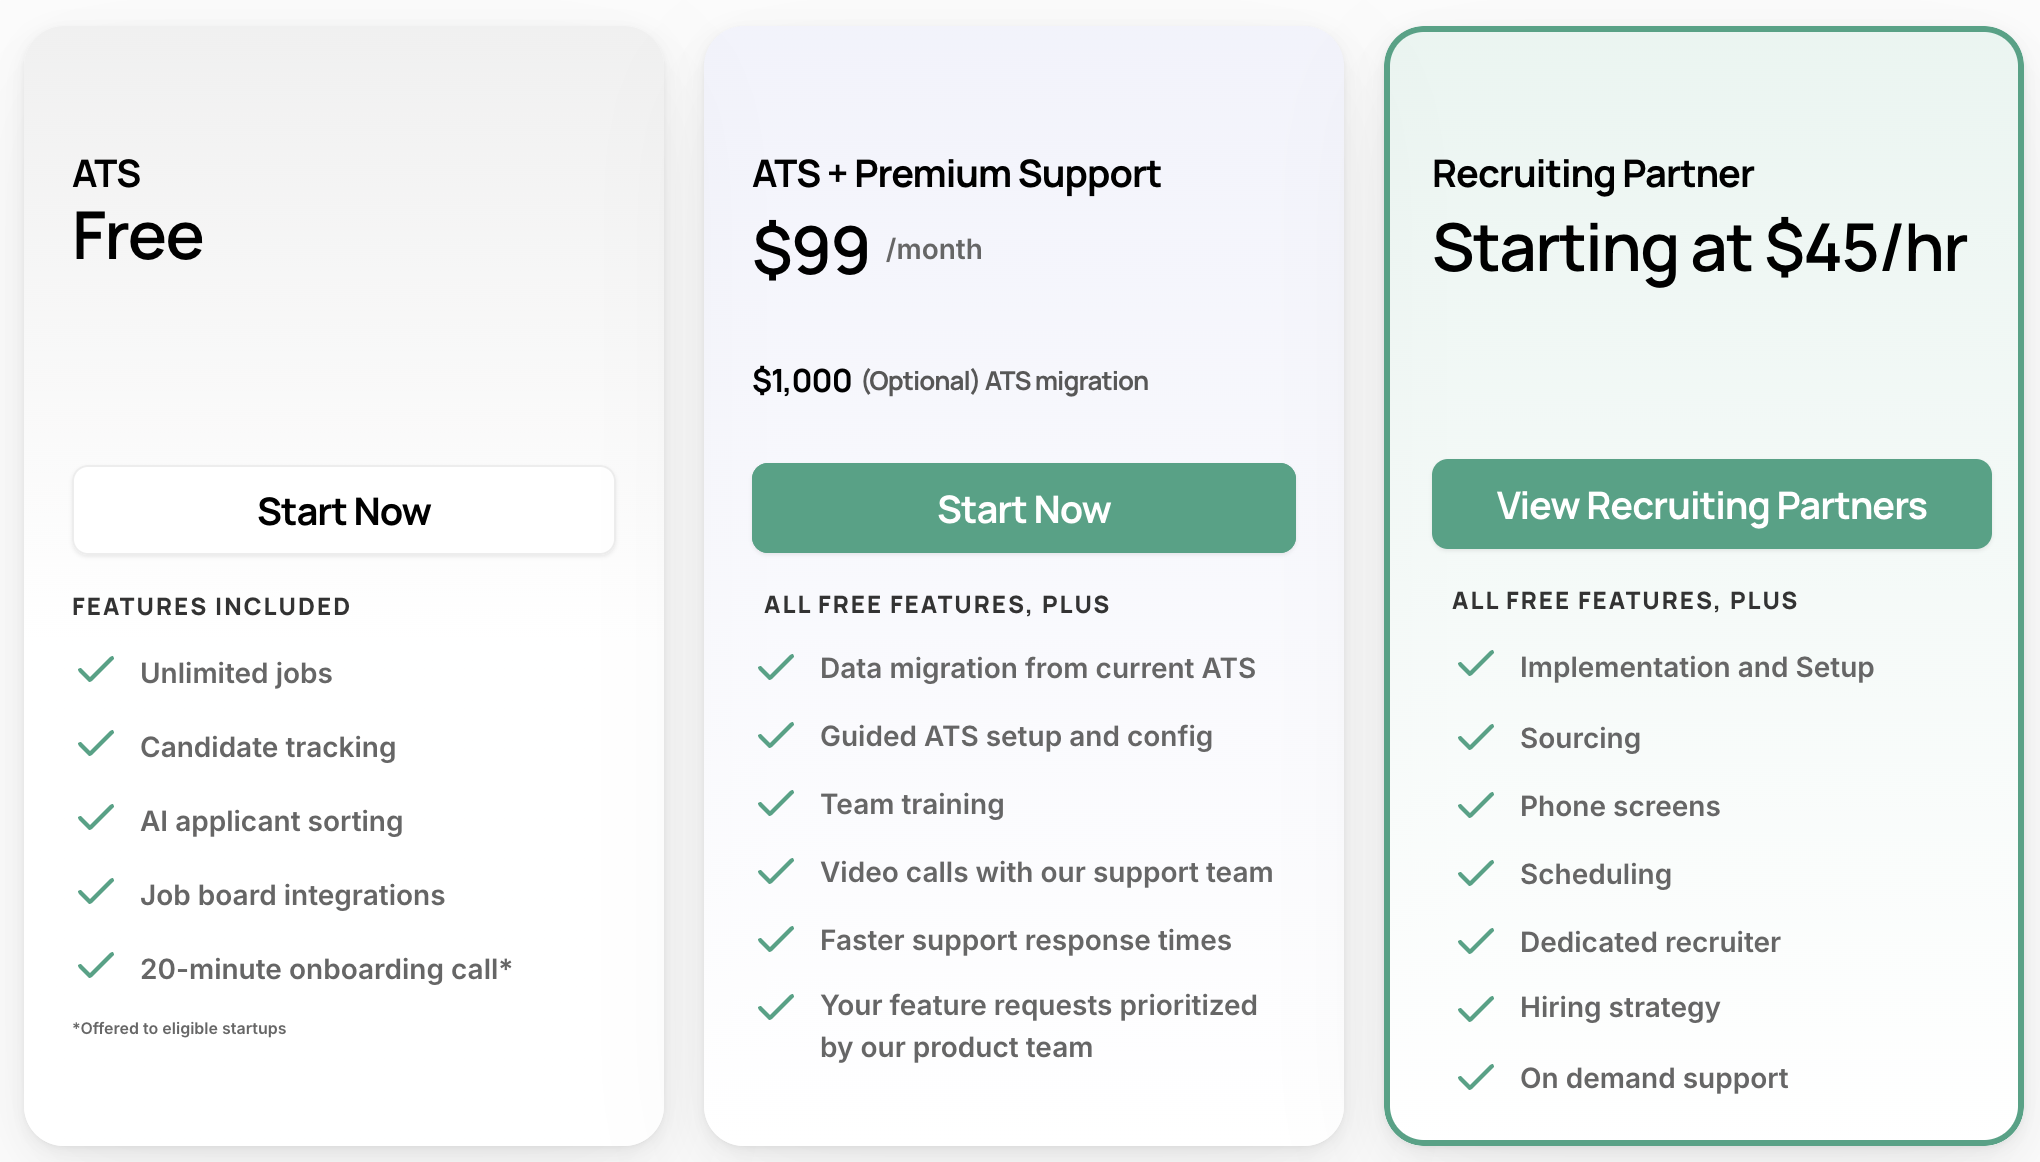Click the checkmark next to Dedicated recruiter
2040x1162 pixels.
point(1475,939)
